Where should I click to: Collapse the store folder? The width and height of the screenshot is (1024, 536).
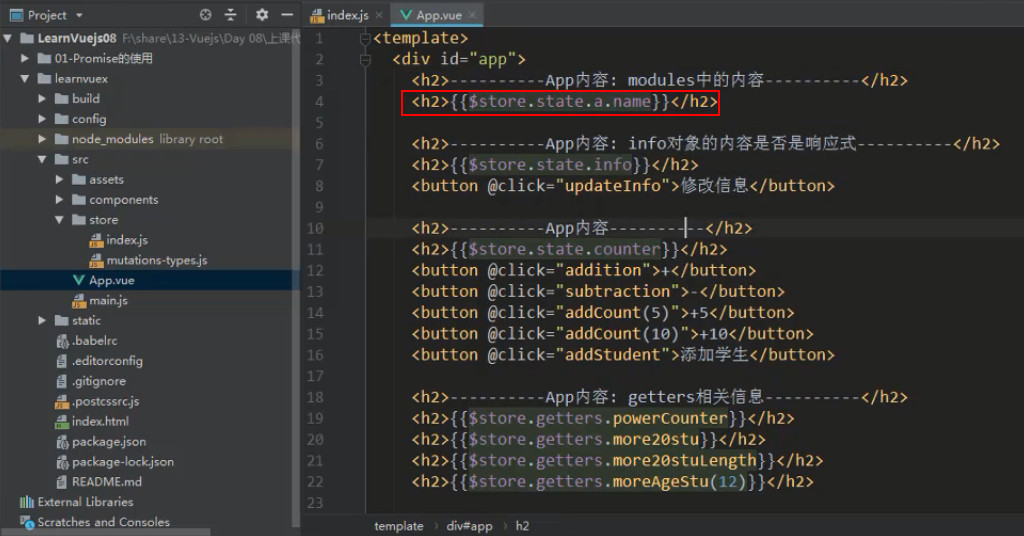click(59, 220)
